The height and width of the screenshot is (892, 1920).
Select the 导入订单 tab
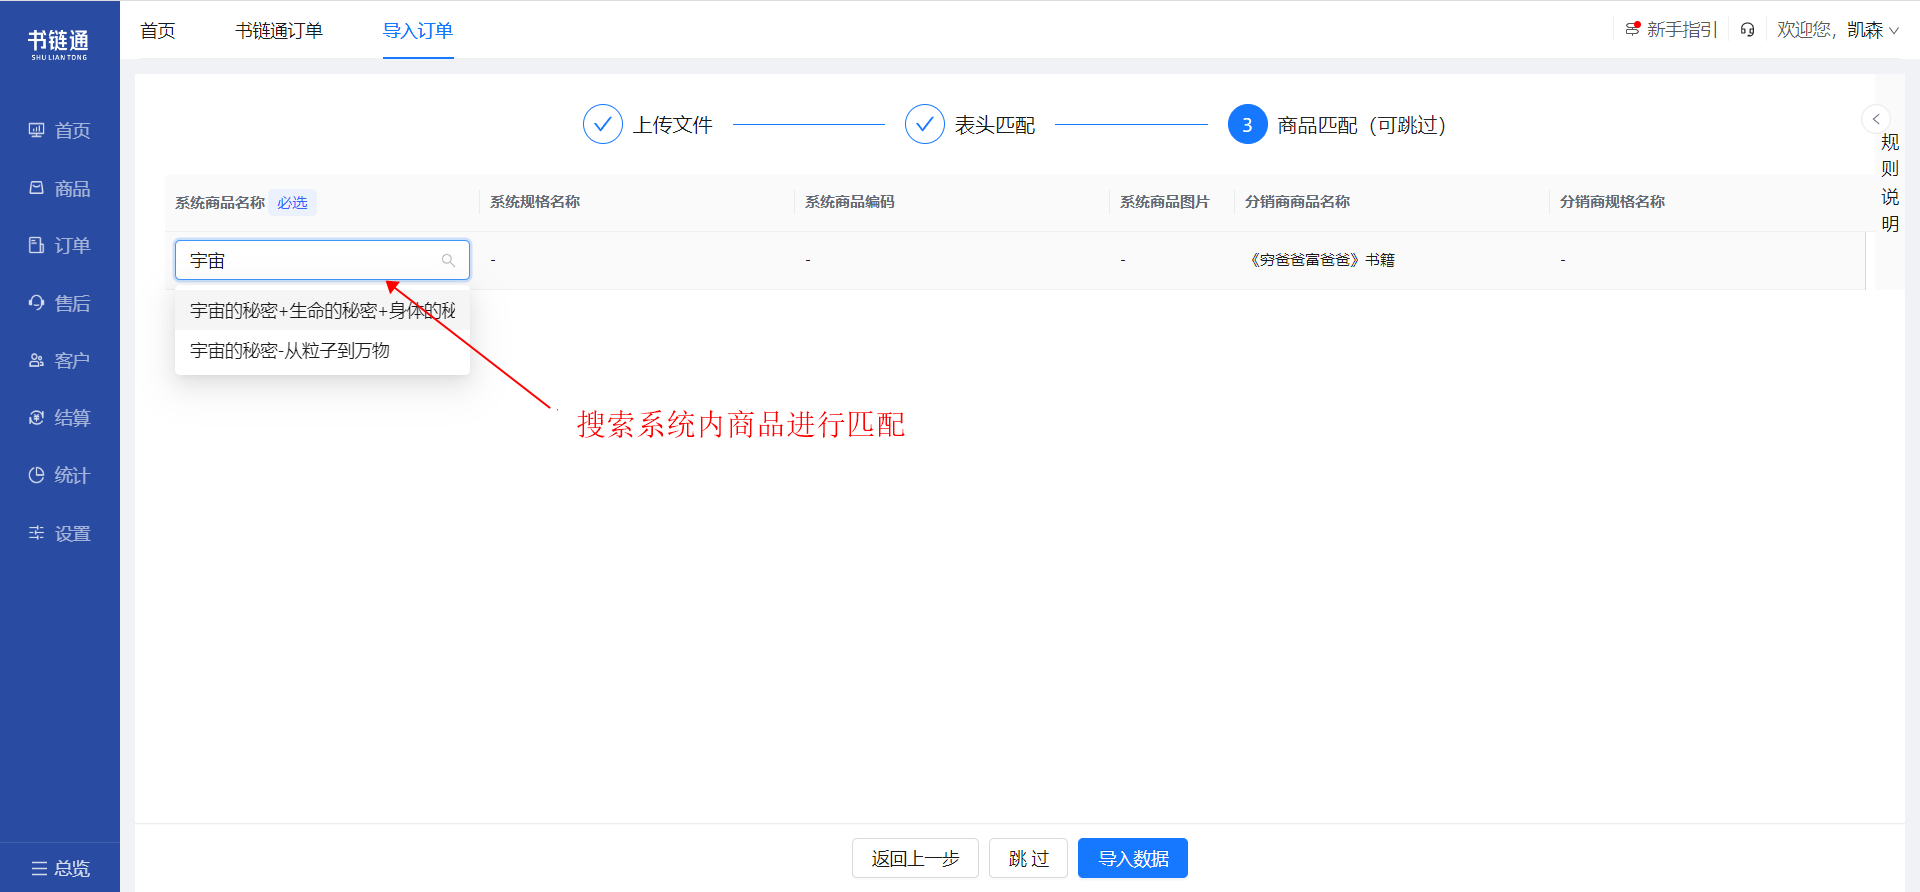(x=418, y=31)
